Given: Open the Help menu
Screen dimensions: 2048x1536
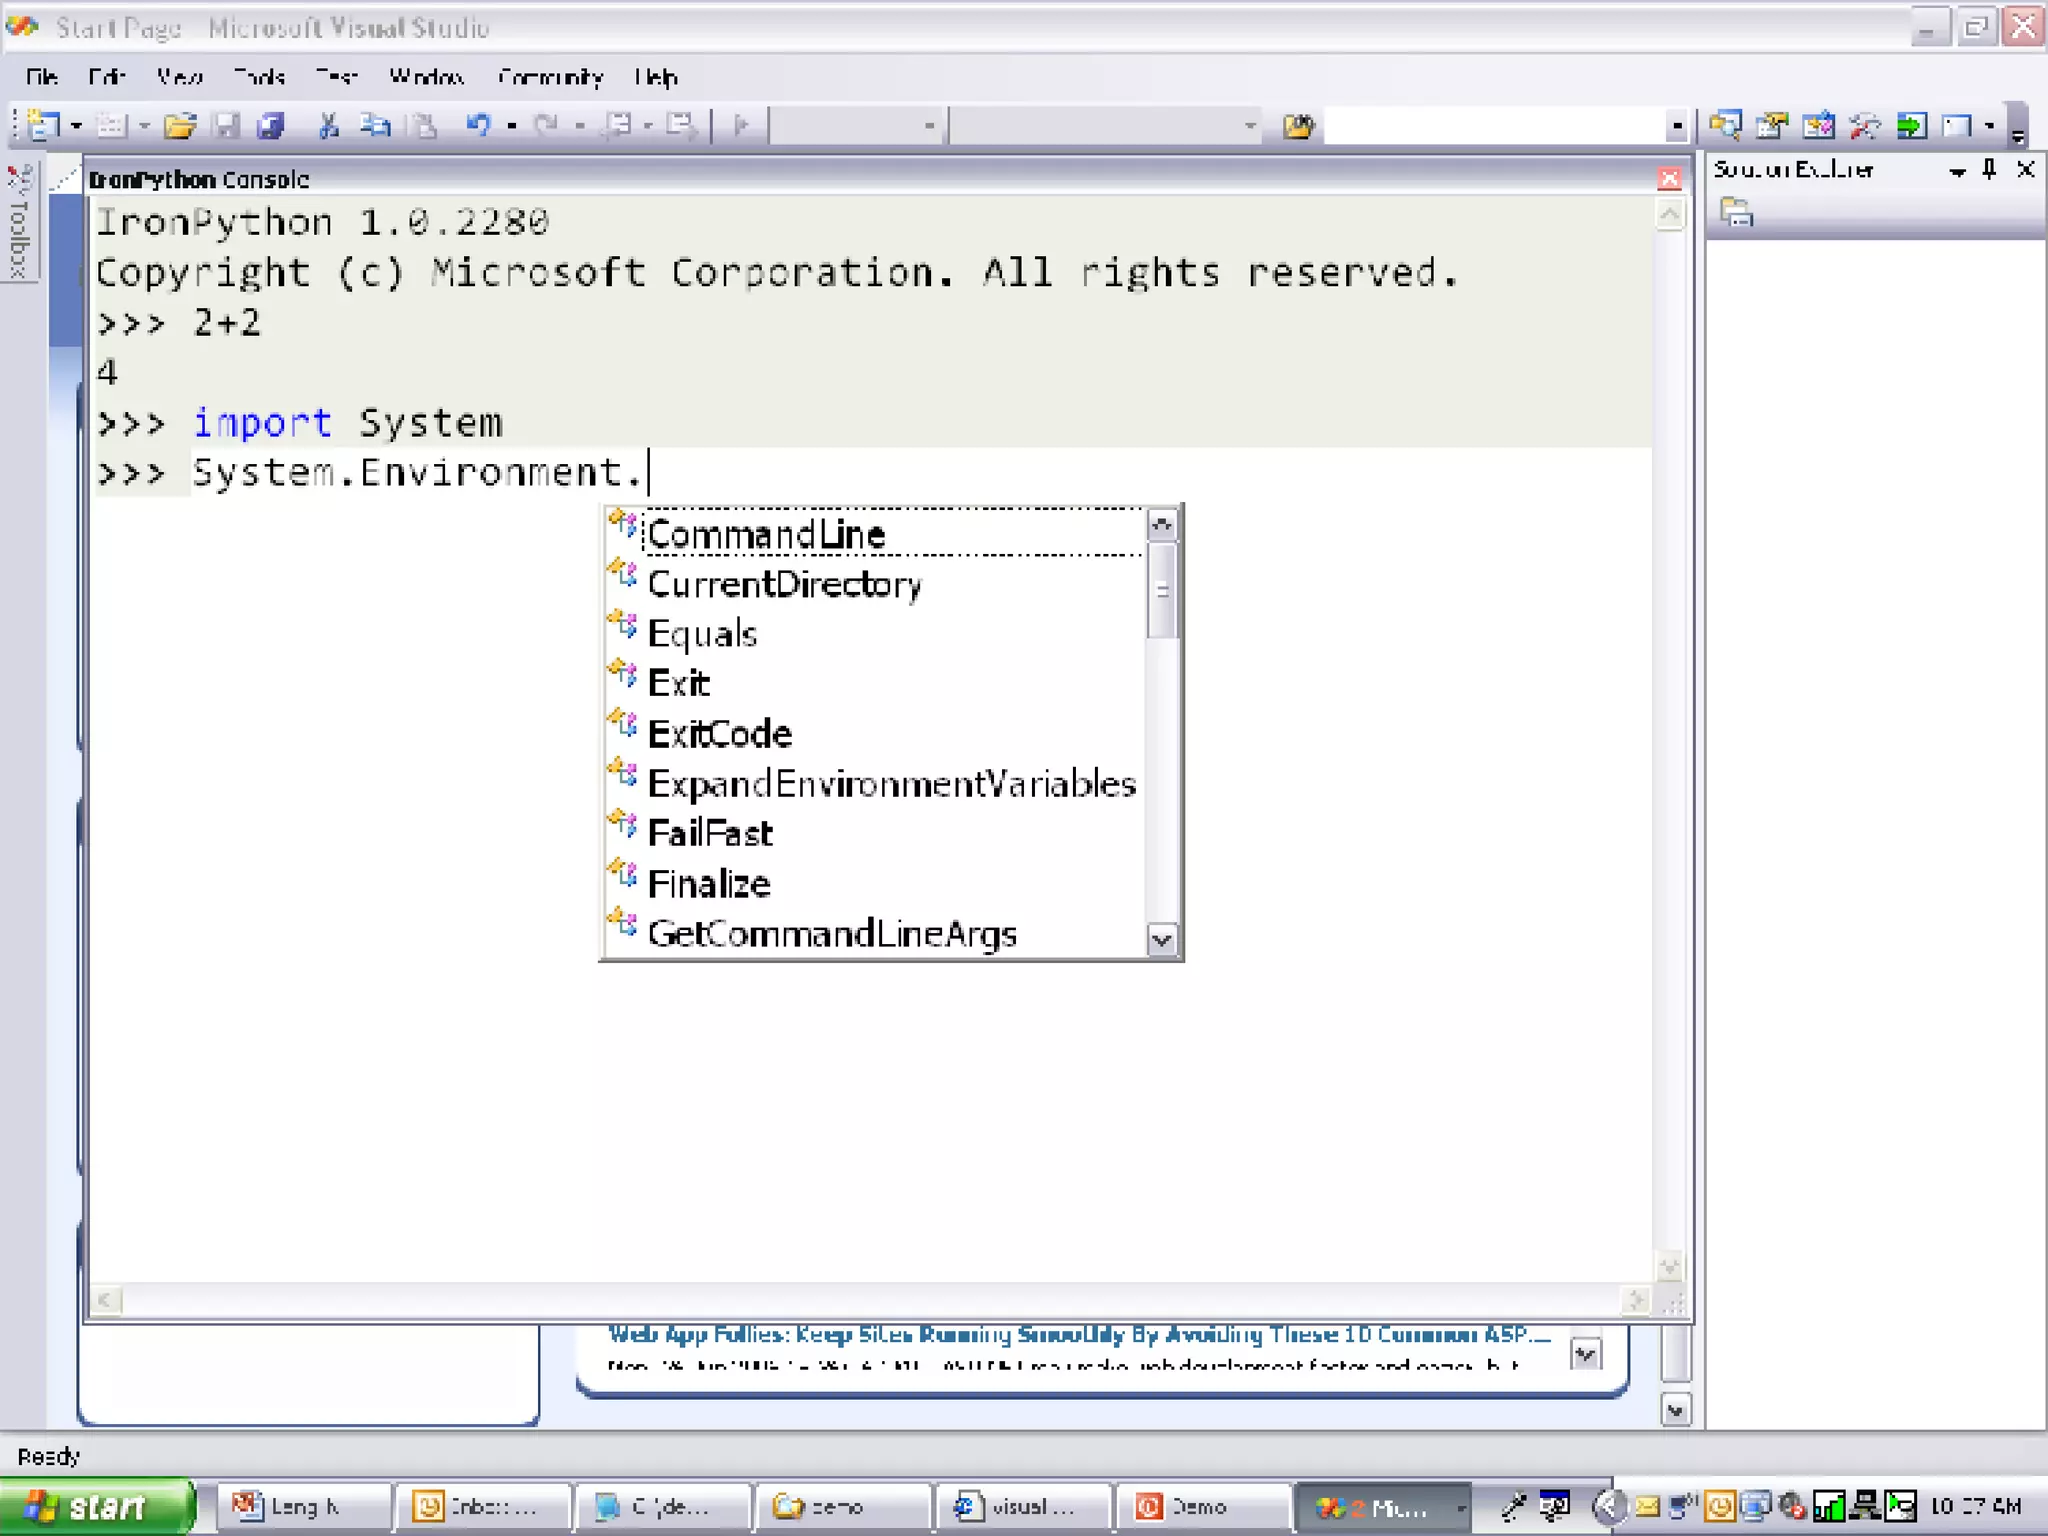Looking at the screenshot, I should coord(656,77).
